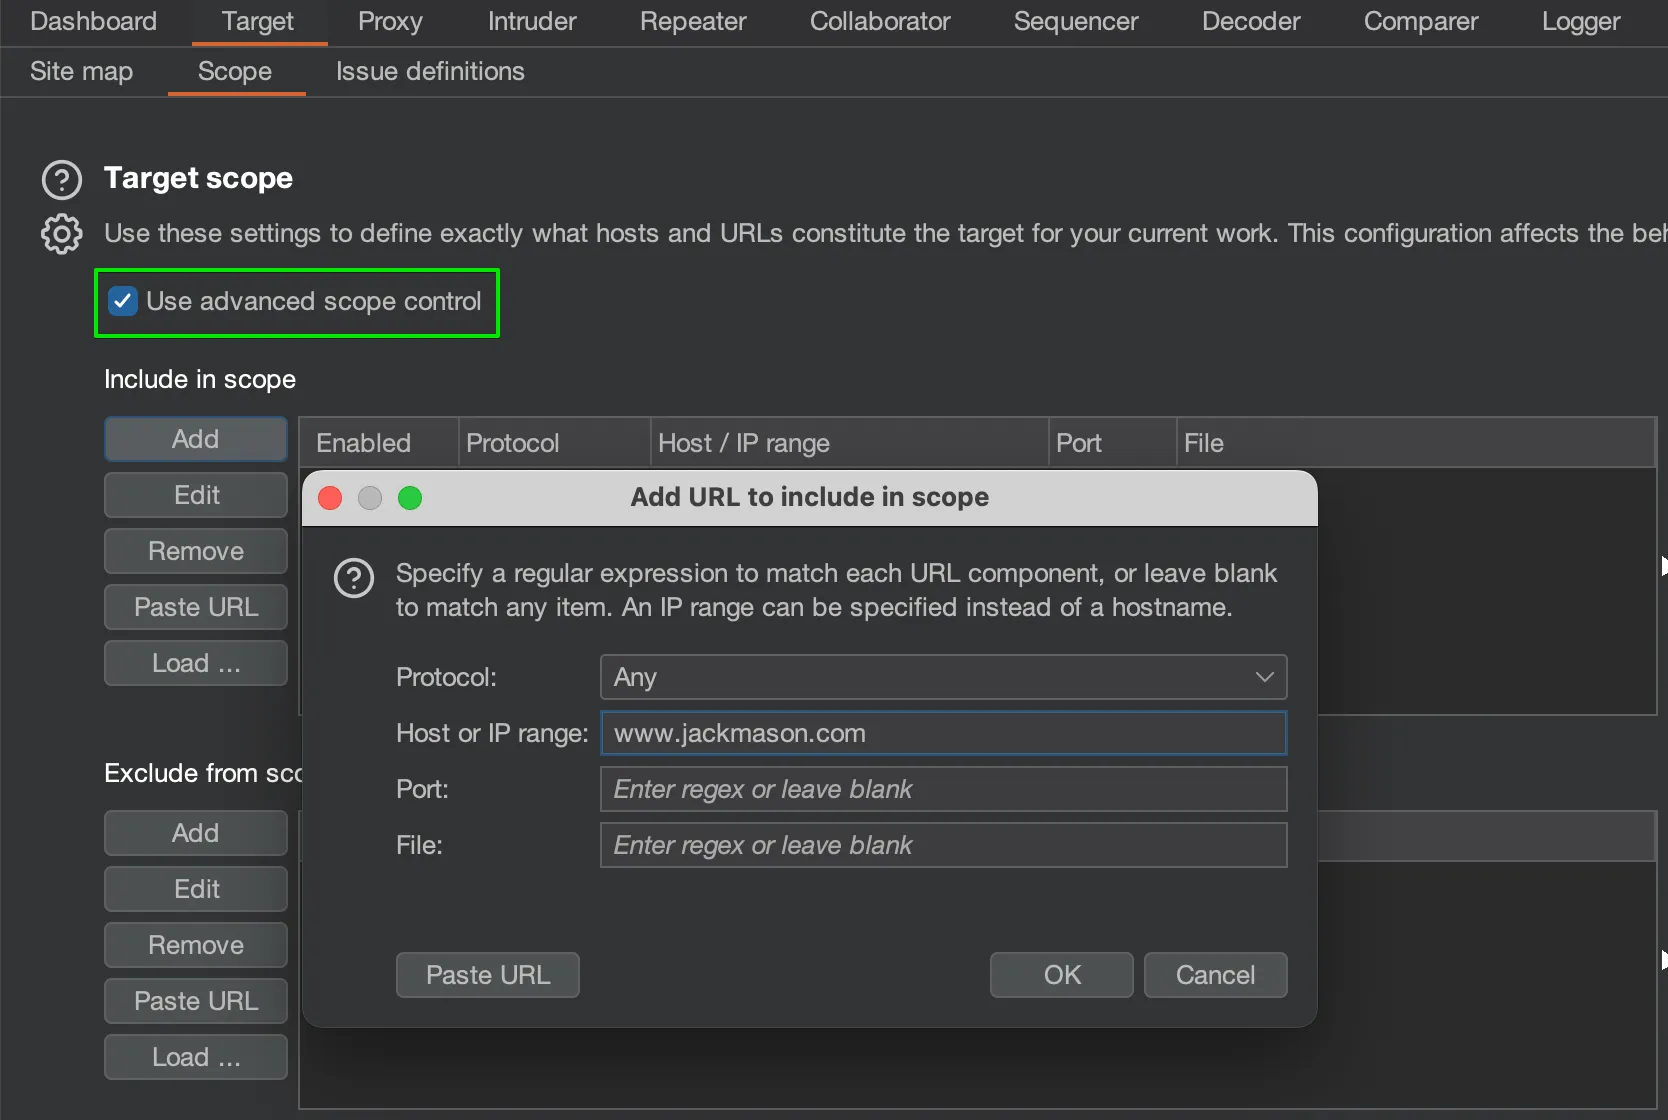The image size is (1668, 1120).
Task: Click the Port regex input field
Action: [943, 789]
